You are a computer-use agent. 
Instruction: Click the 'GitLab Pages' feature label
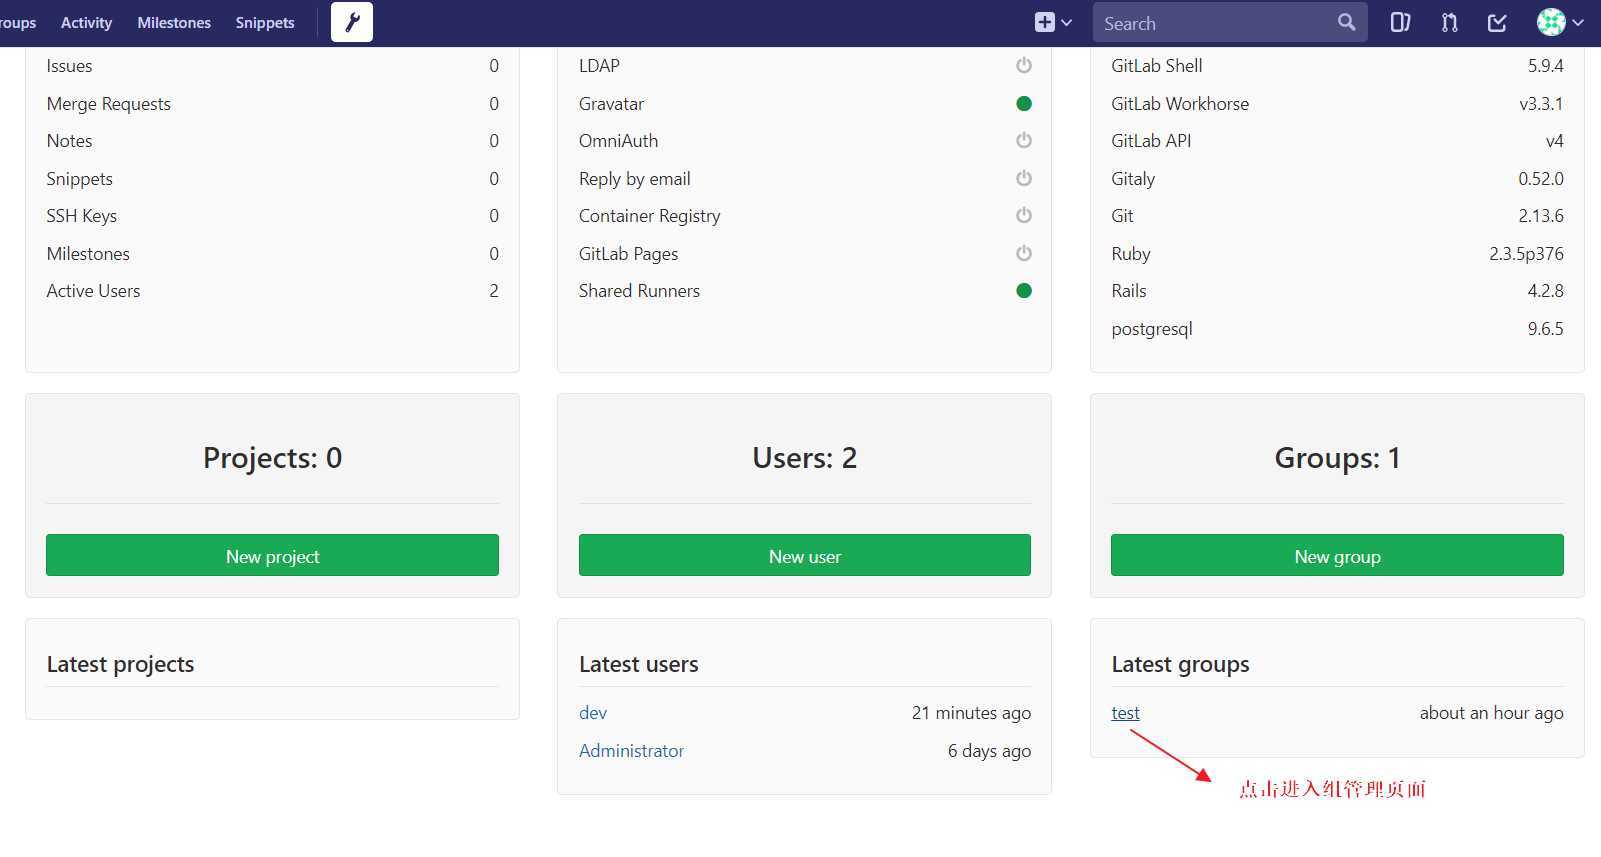(628, 254)
